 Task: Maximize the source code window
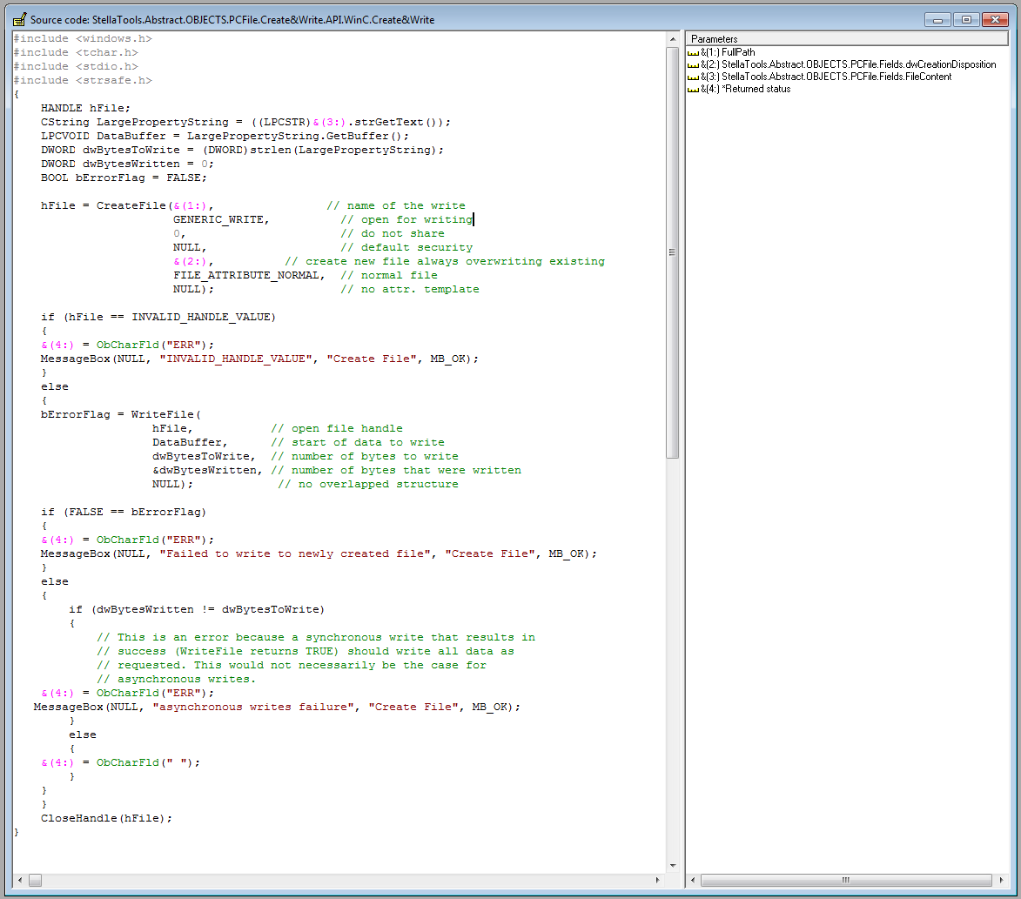[x=966, y=20]
